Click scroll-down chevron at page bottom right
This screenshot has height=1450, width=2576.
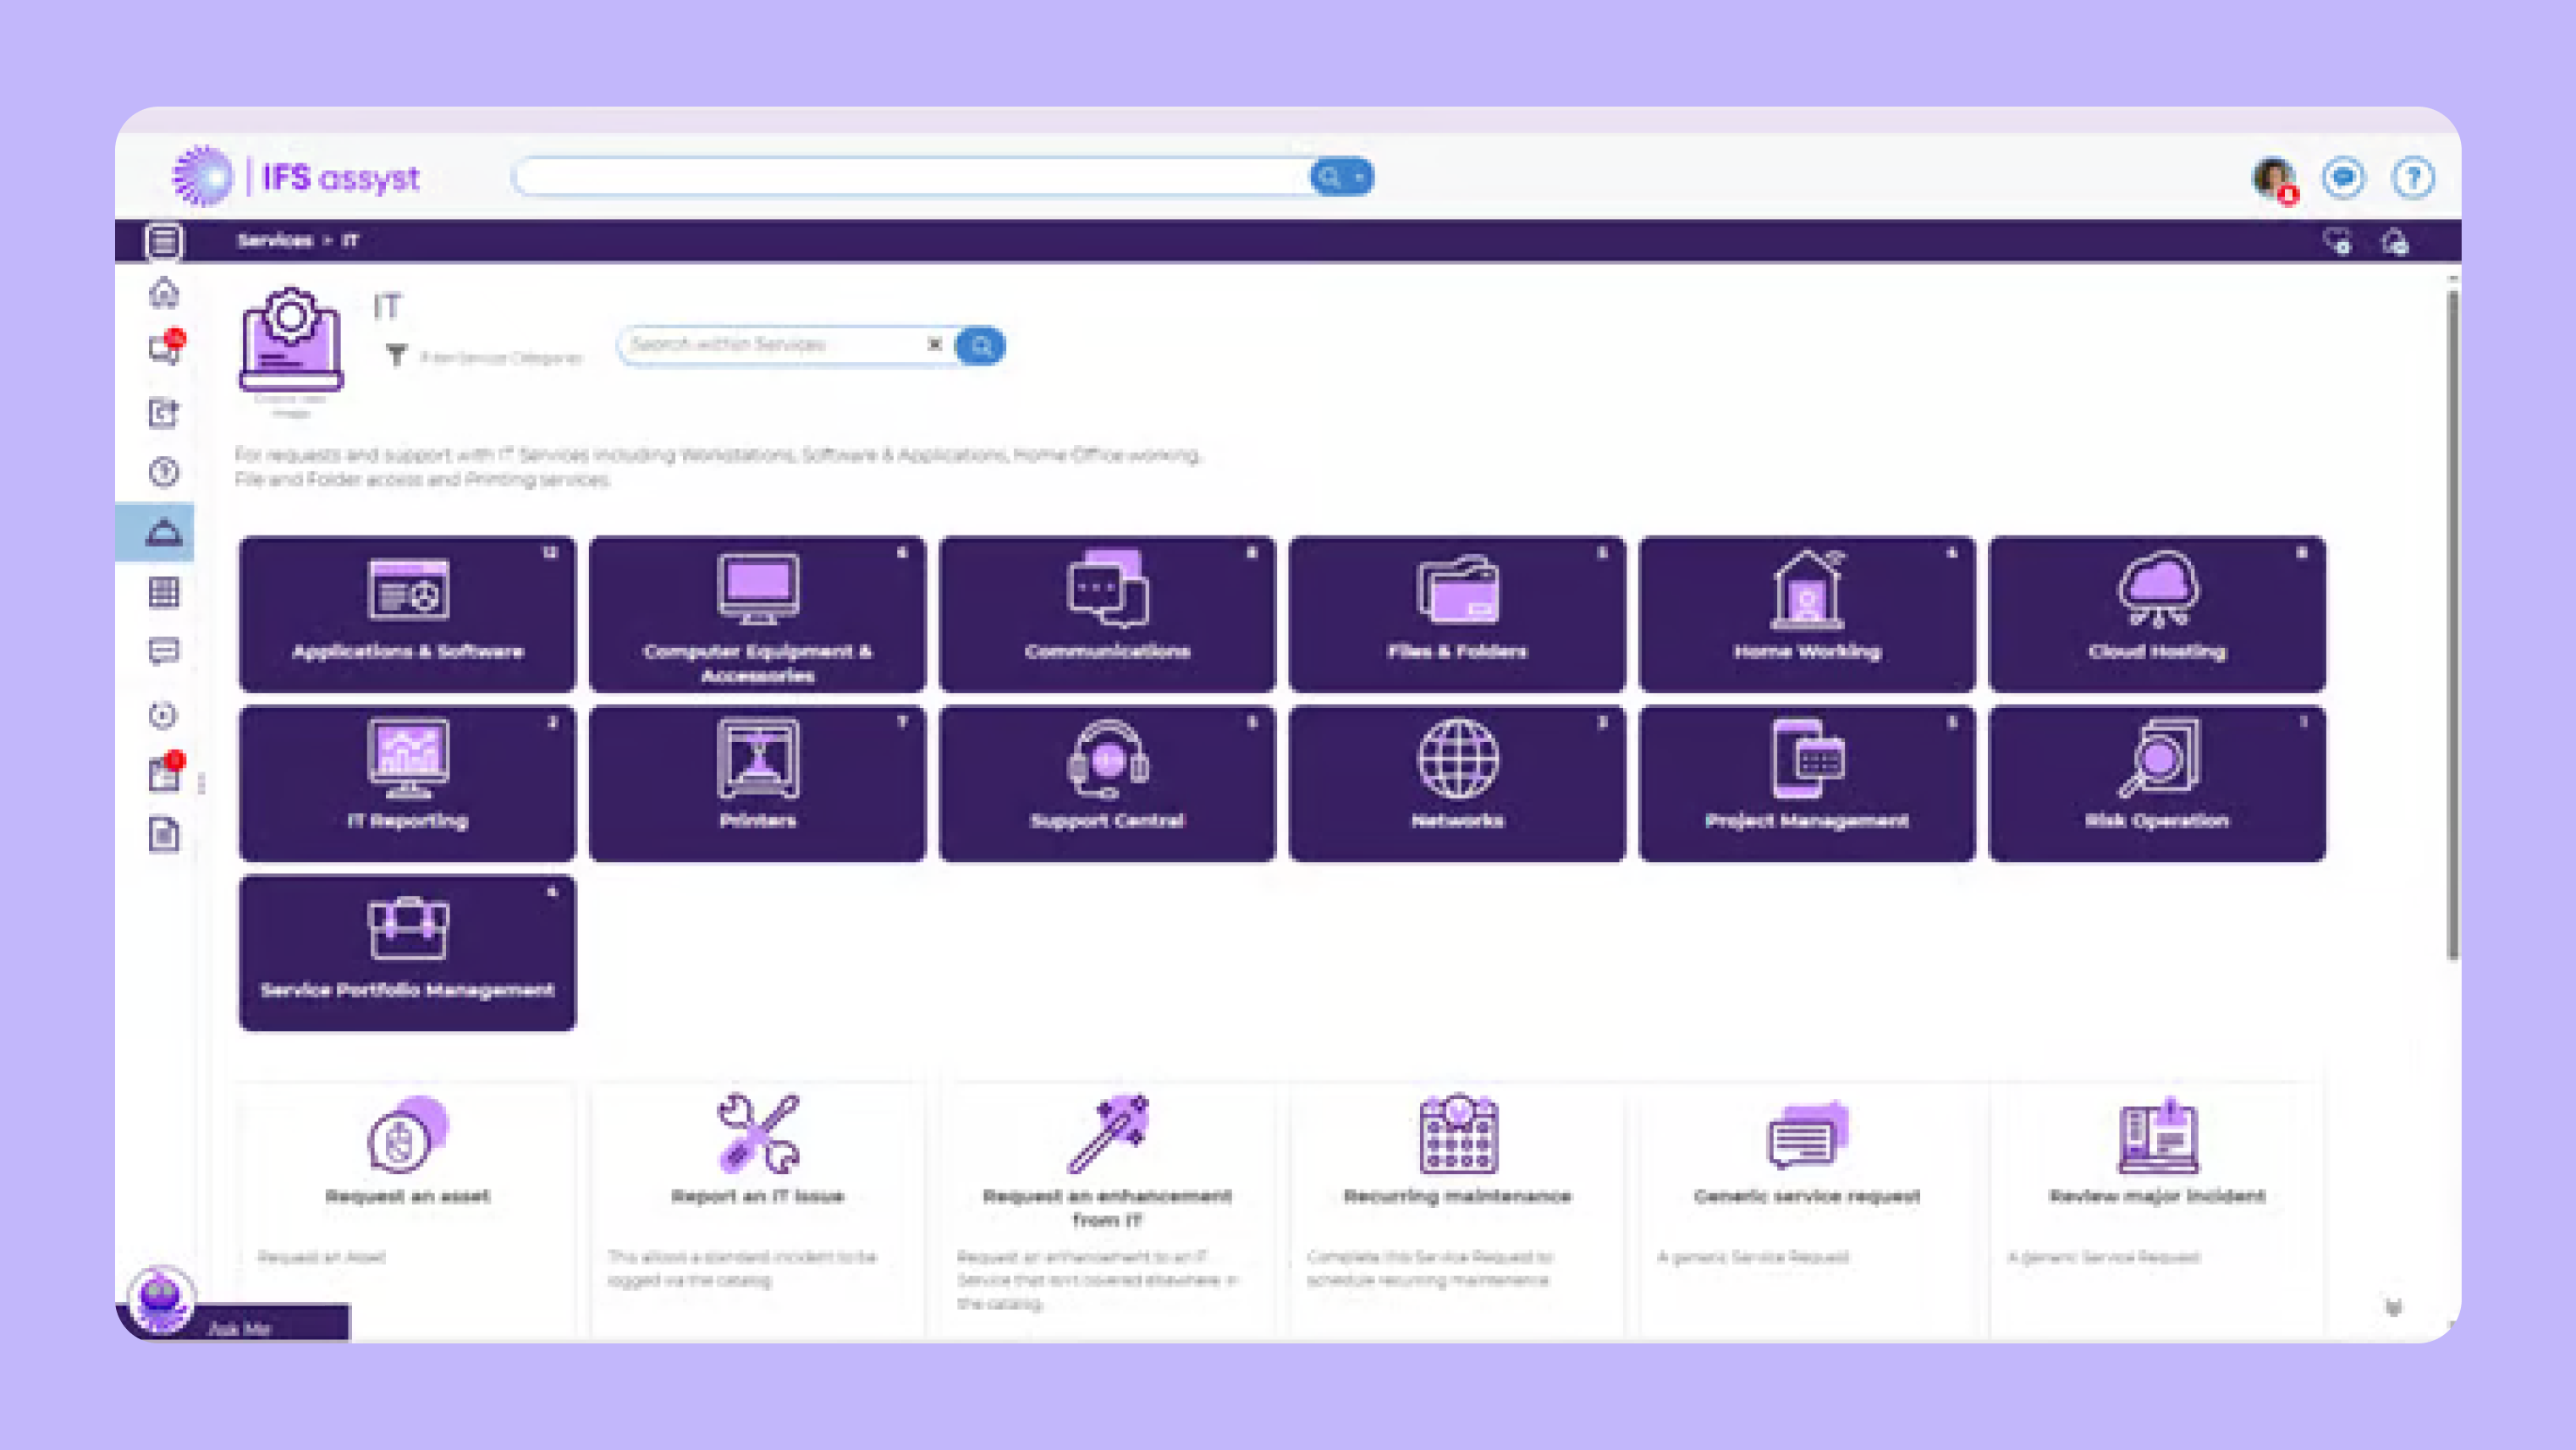tap(2394, 1307)
